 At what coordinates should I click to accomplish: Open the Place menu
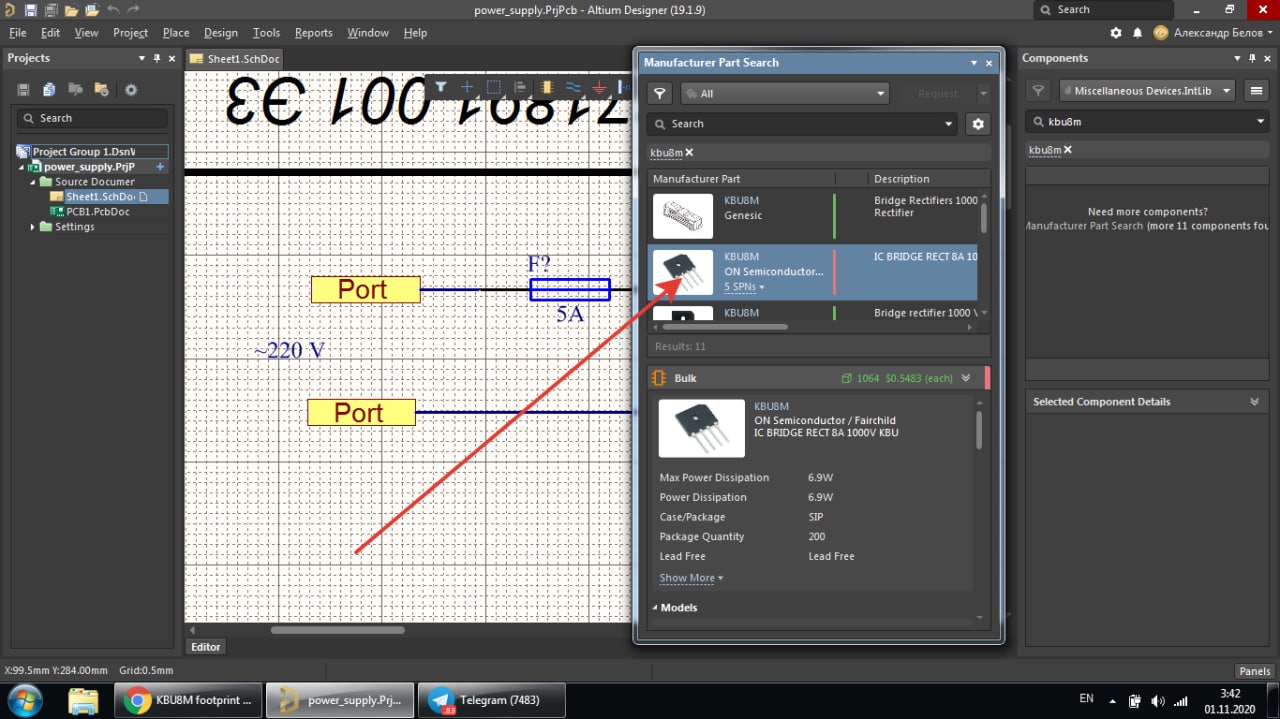pos(176,33)
